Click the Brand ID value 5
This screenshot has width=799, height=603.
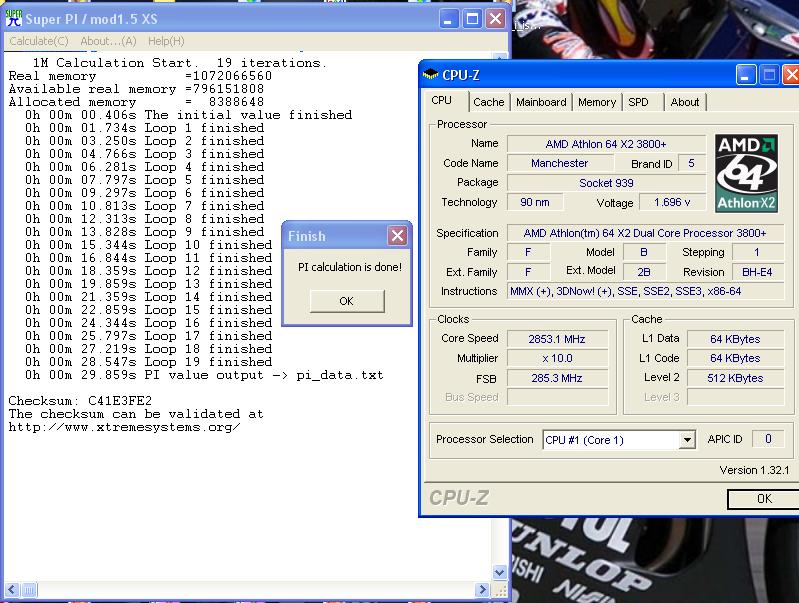click(x=691, y=163)
